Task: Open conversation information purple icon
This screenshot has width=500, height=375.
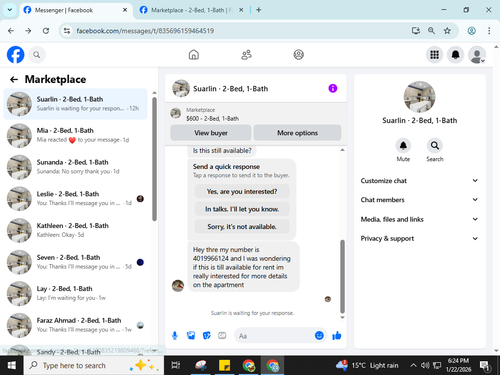Action: point(333,88)
